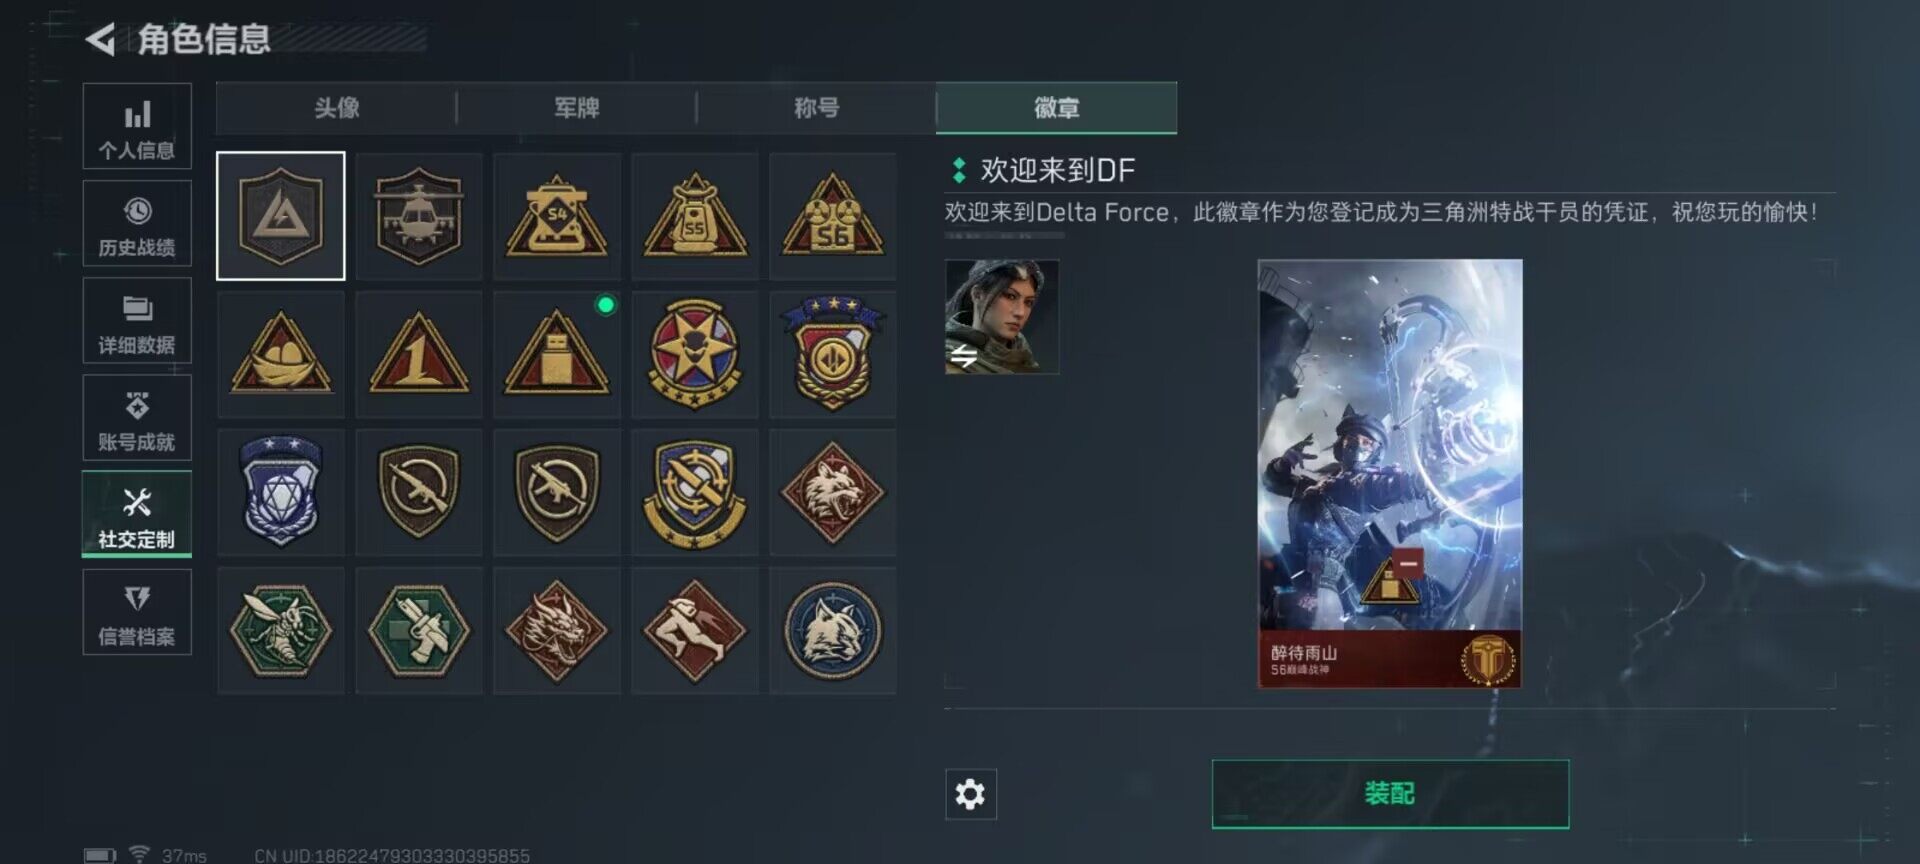Open 账号成就 account achievements
Viewport: 1920px width, 864px height.
click(137, 417)
